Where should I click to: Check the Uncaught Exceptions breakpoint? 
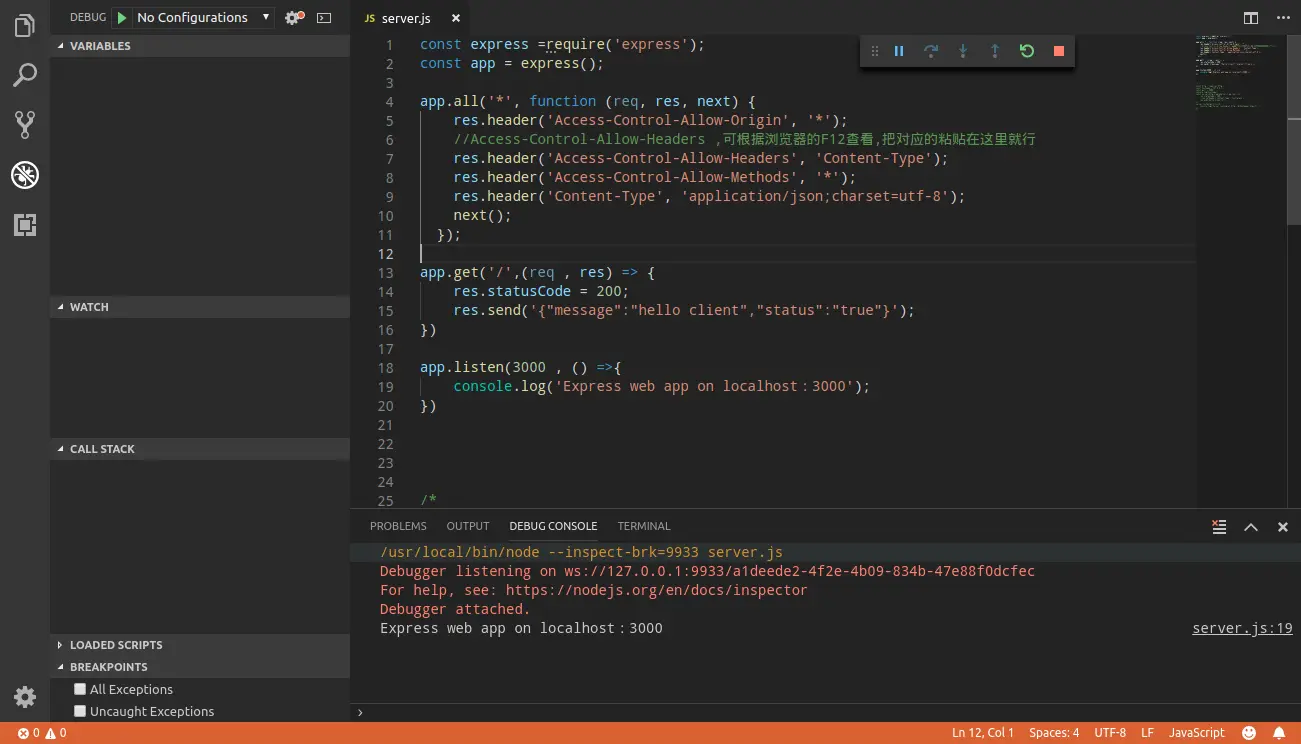tap(81, 711)
